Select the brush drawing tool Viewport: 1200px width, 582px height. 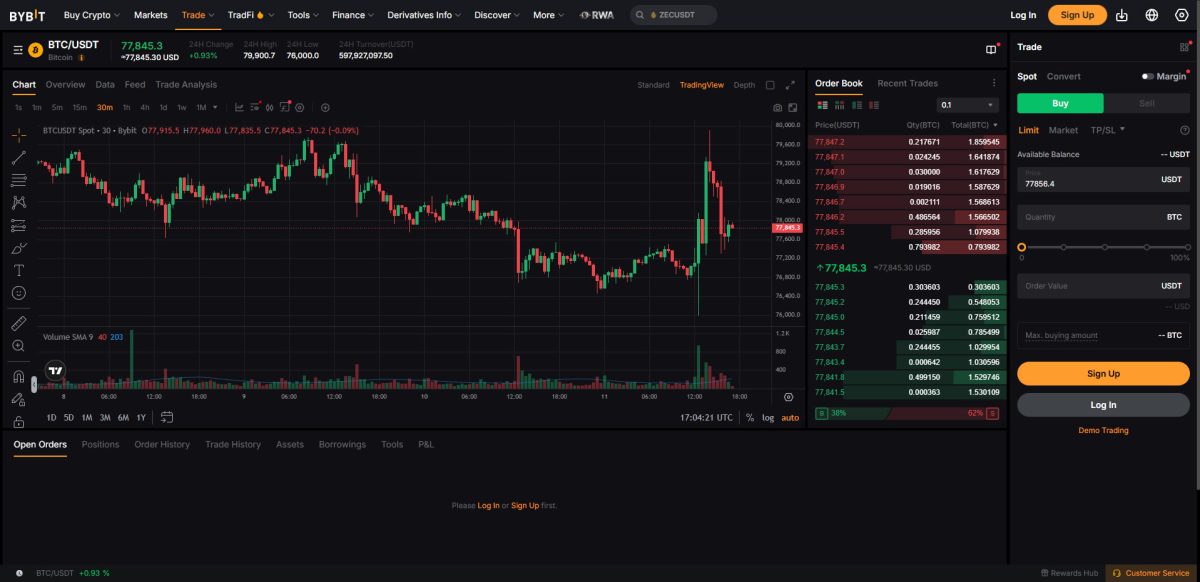click(19, 247)
